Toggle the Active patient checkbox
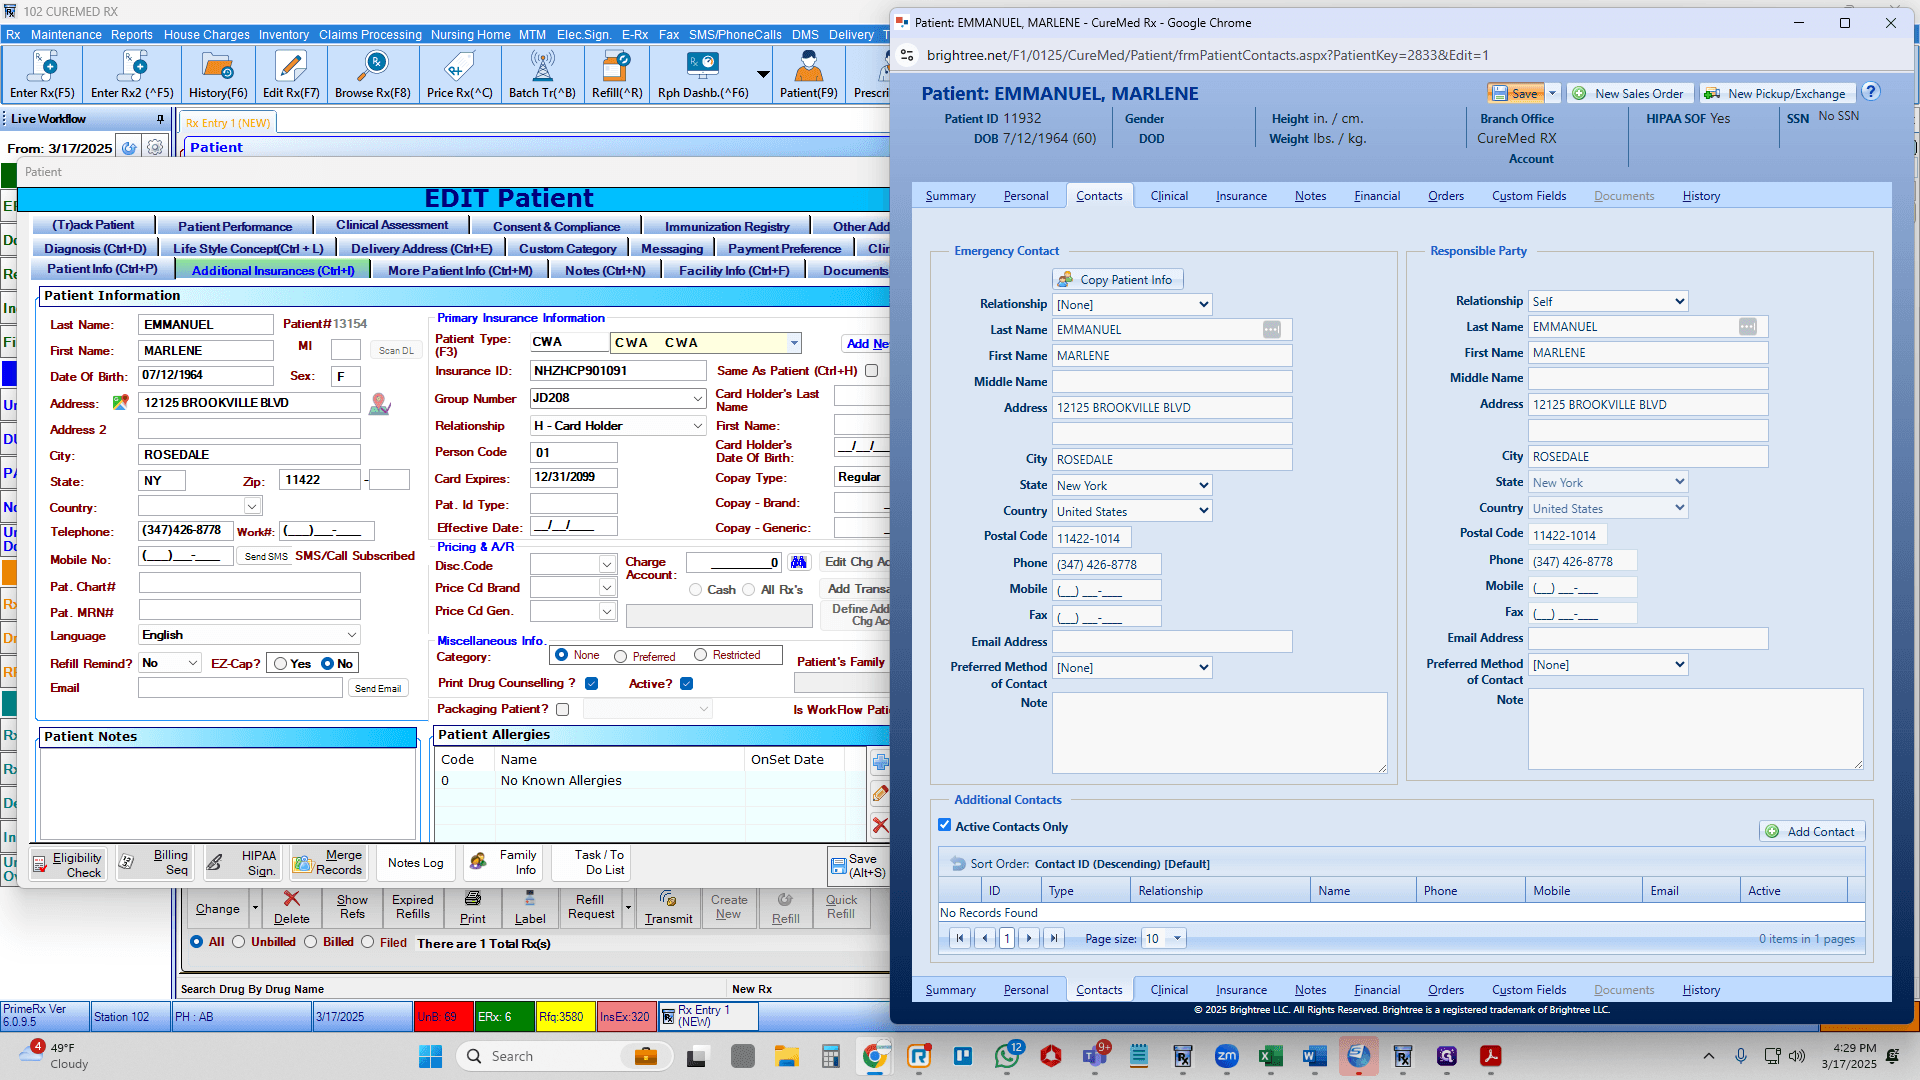This screenshot has width=1920, height=1080. (686, 684)
